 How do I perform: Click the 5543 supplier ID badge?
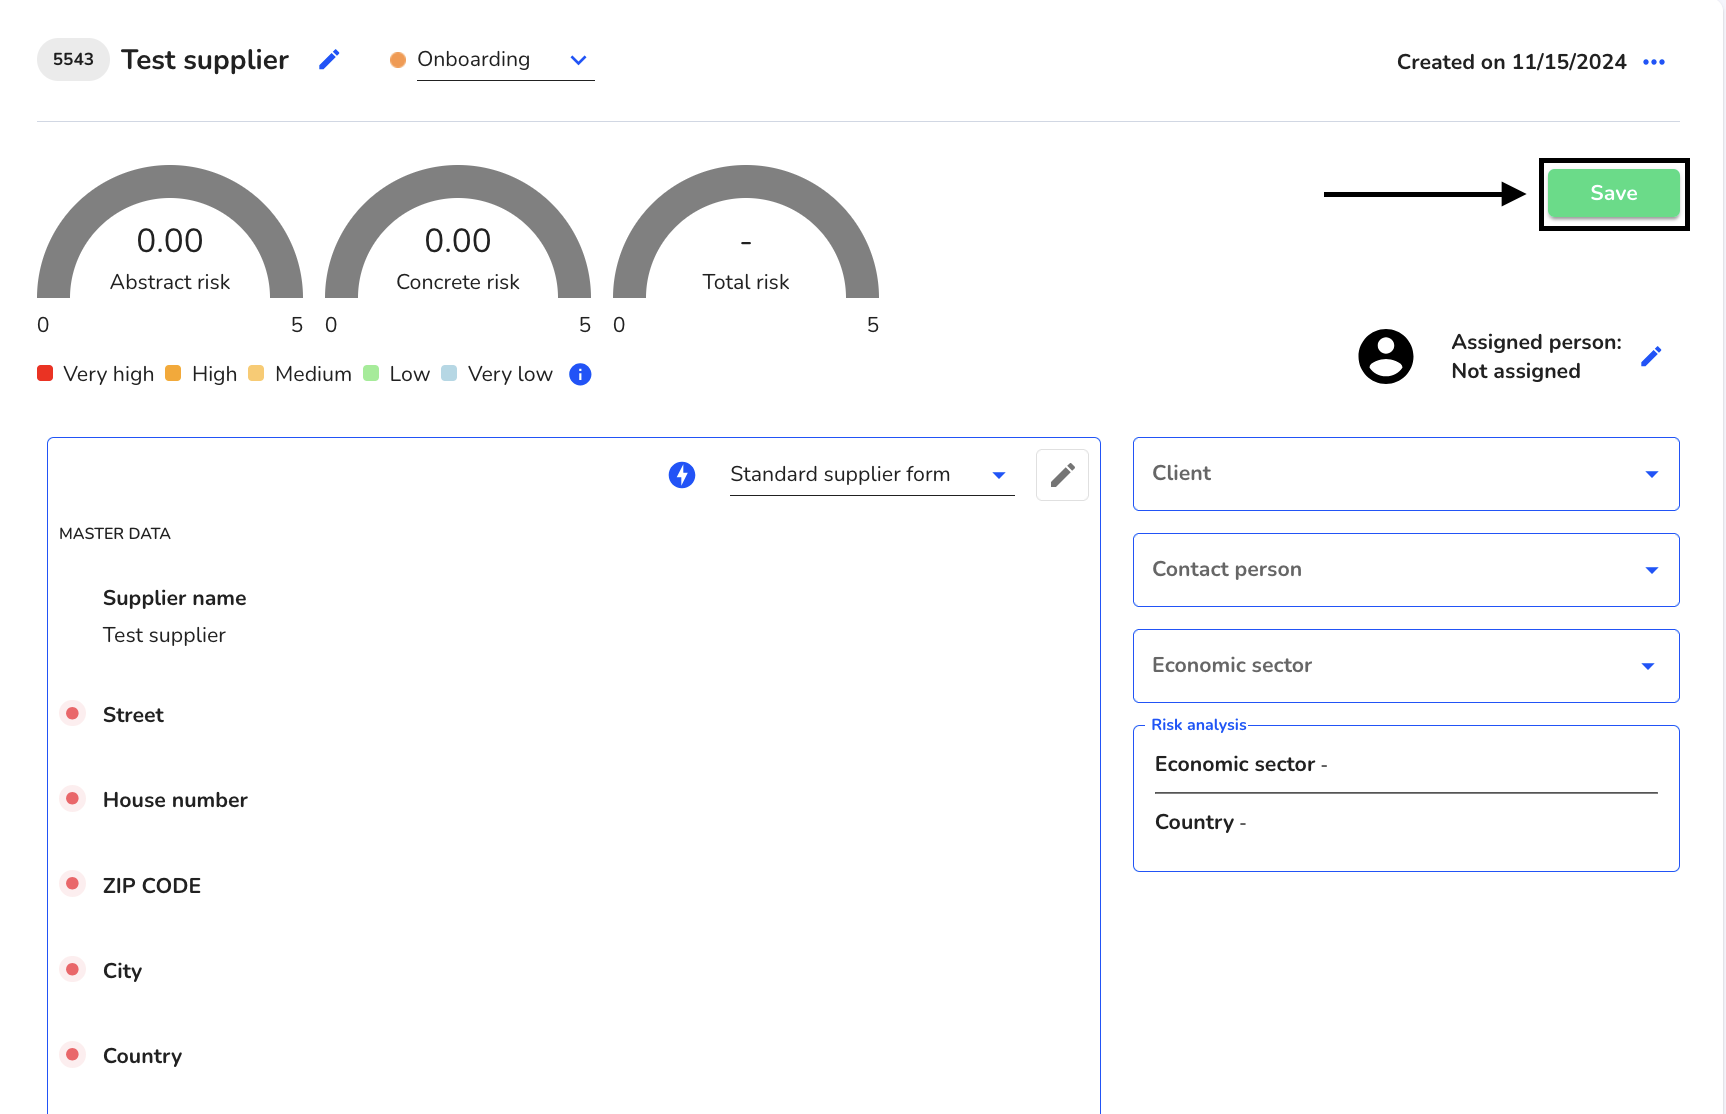pos(73,60)
